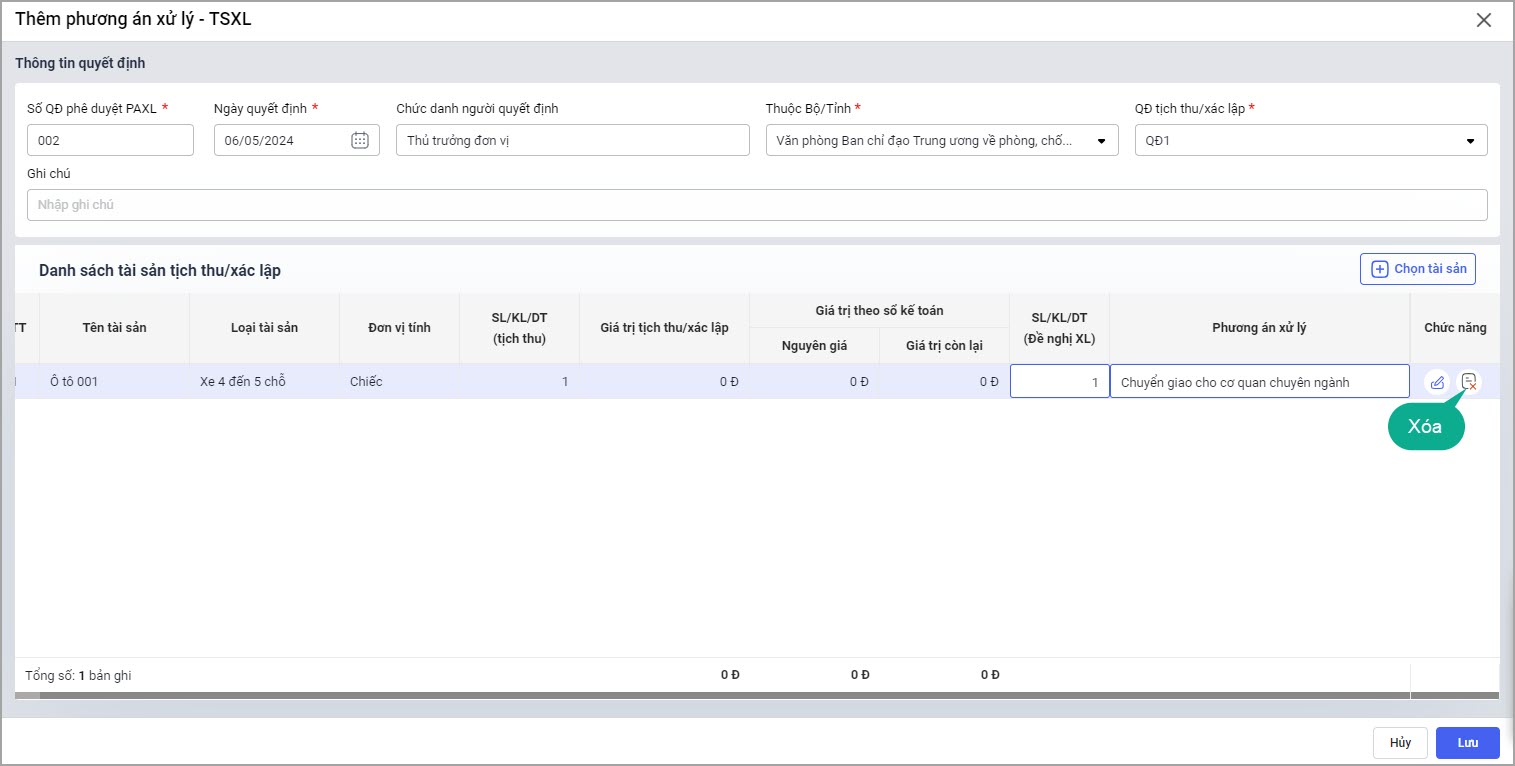
Task: Click the Tên tài sản column header
Action: [x=114, y=328]
